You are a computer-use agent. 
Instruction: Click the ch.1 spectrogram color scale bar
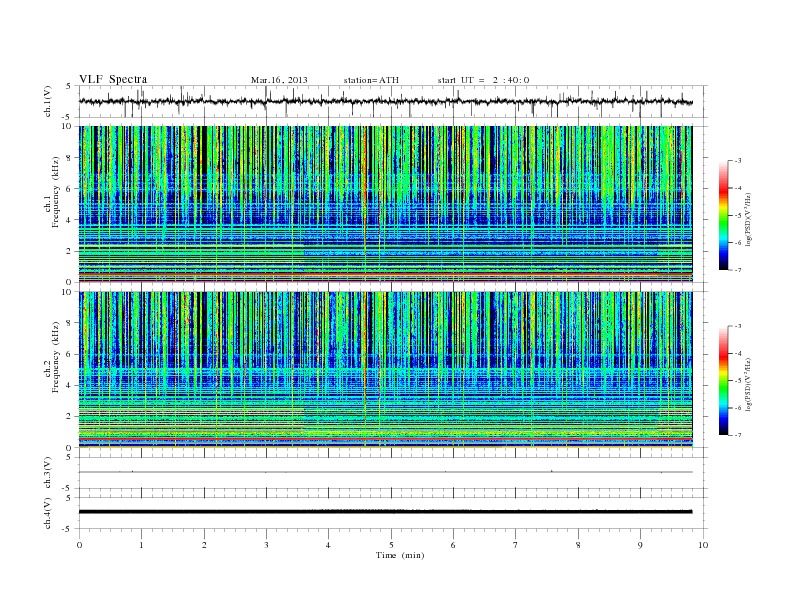[x=724, y=215]
